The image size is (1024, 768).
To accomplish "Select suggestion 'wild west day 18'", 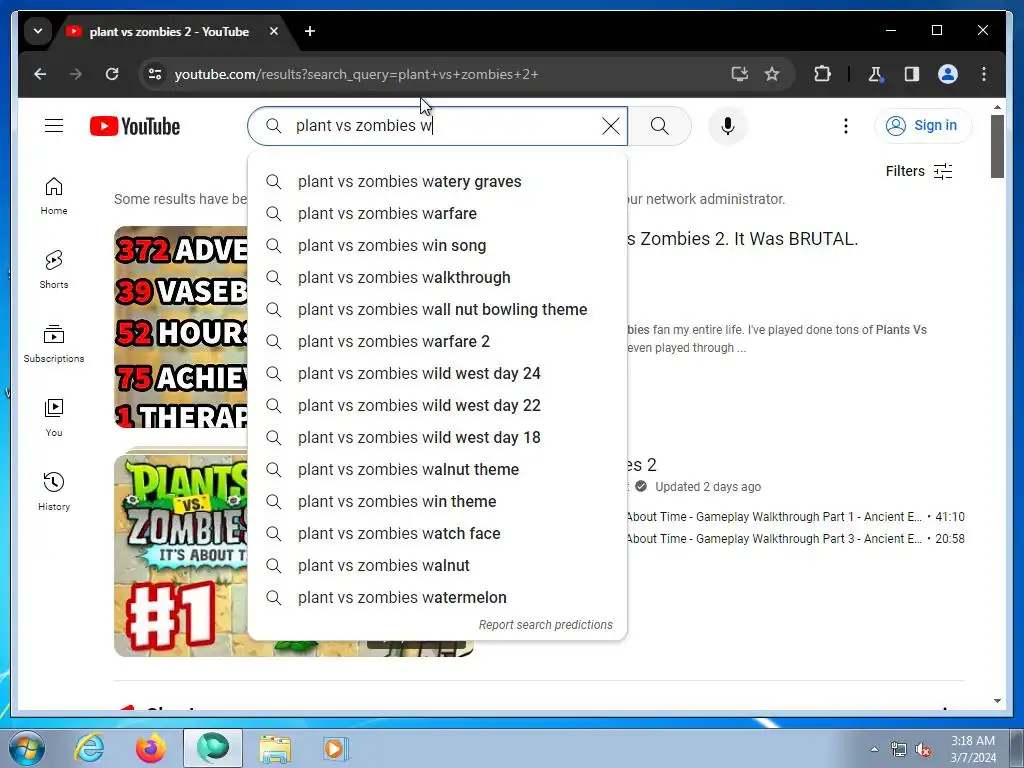I will [x=437, y=438].
